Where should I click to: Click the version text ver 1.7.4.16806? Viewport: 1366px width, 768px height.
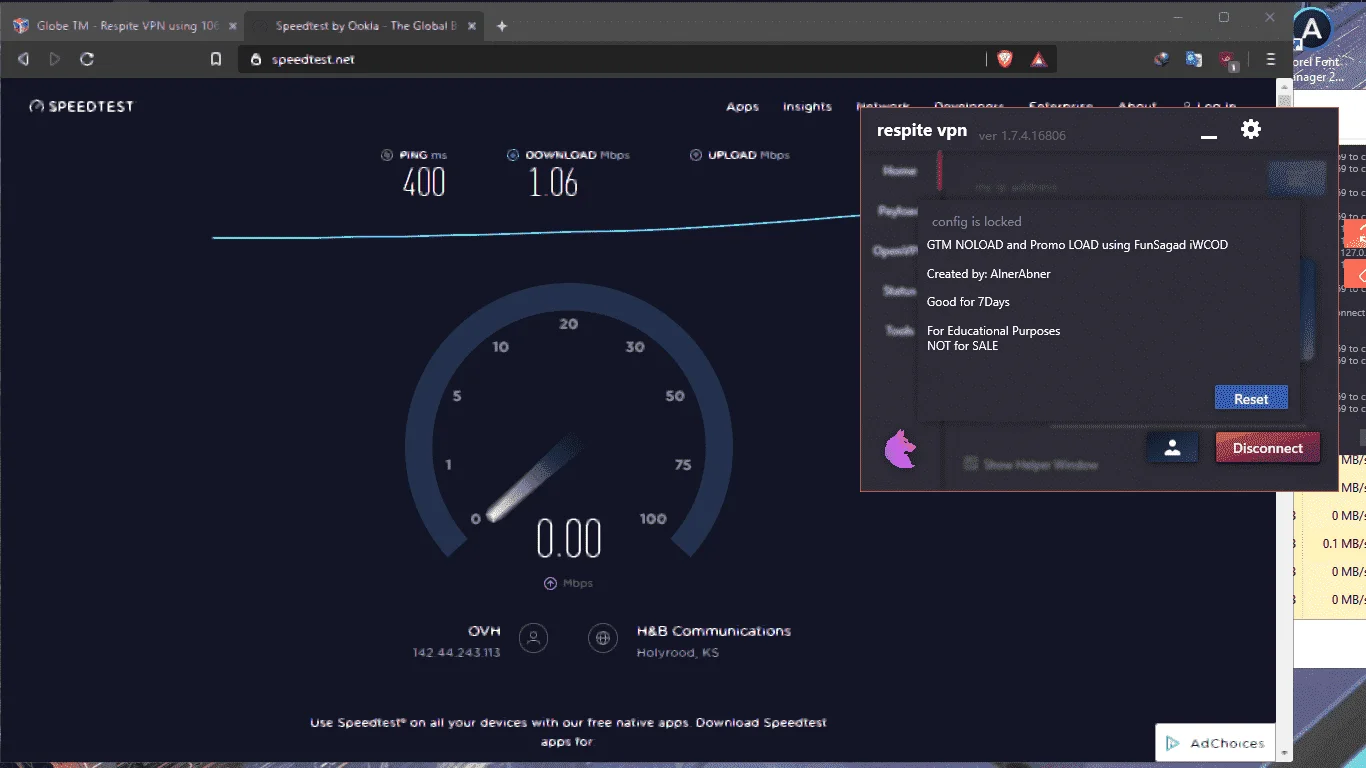pyautogui.click(x=1022, y=136)
